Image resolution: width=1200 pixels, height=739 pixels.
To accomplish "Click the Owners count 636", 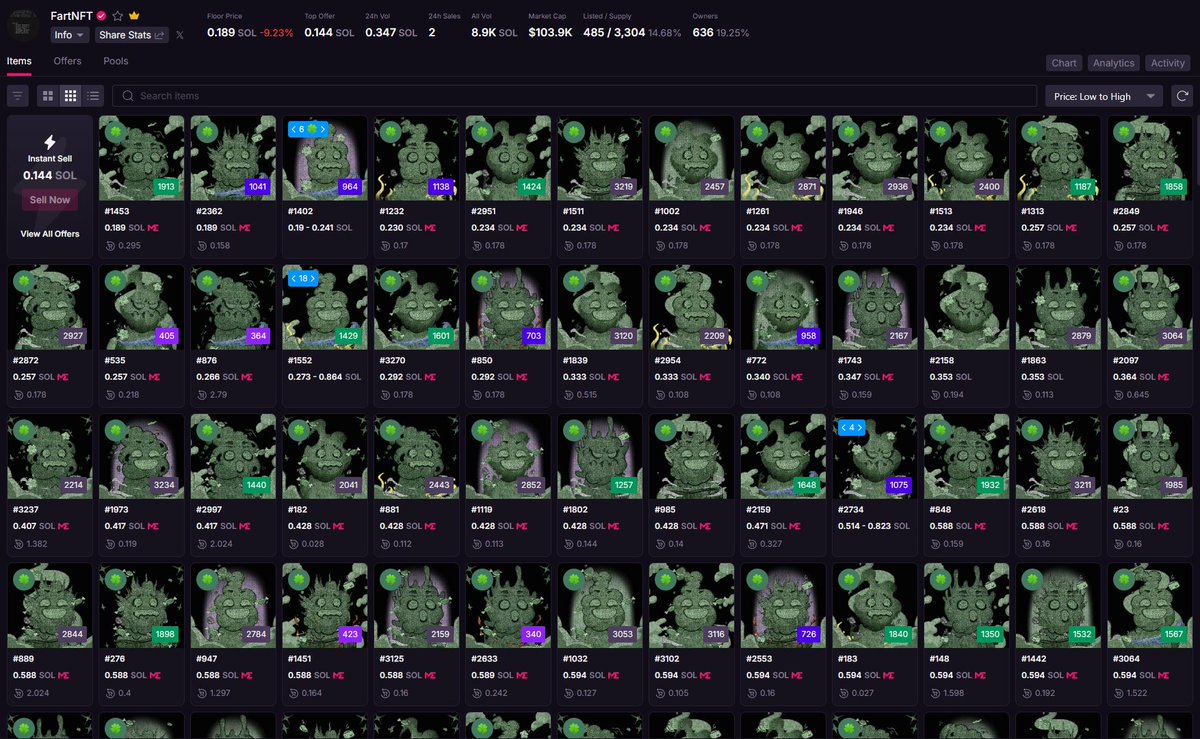I will [703, 33].
